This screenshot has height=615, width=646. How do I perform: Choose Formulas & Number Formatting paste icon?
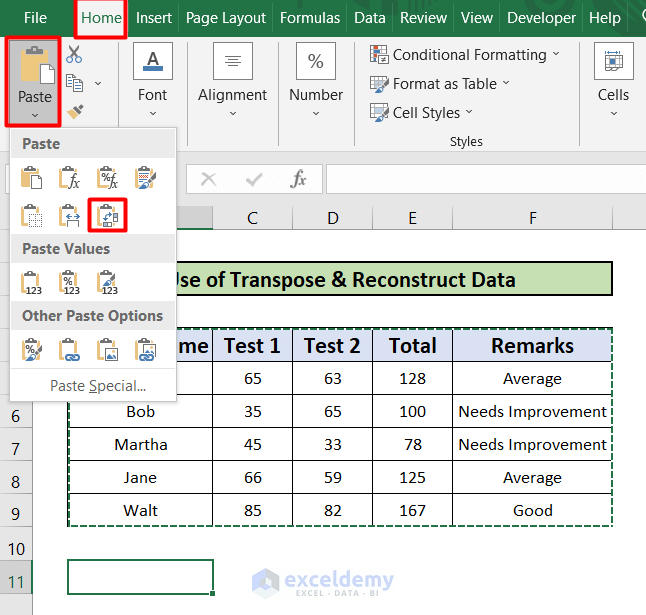[108, 178]
